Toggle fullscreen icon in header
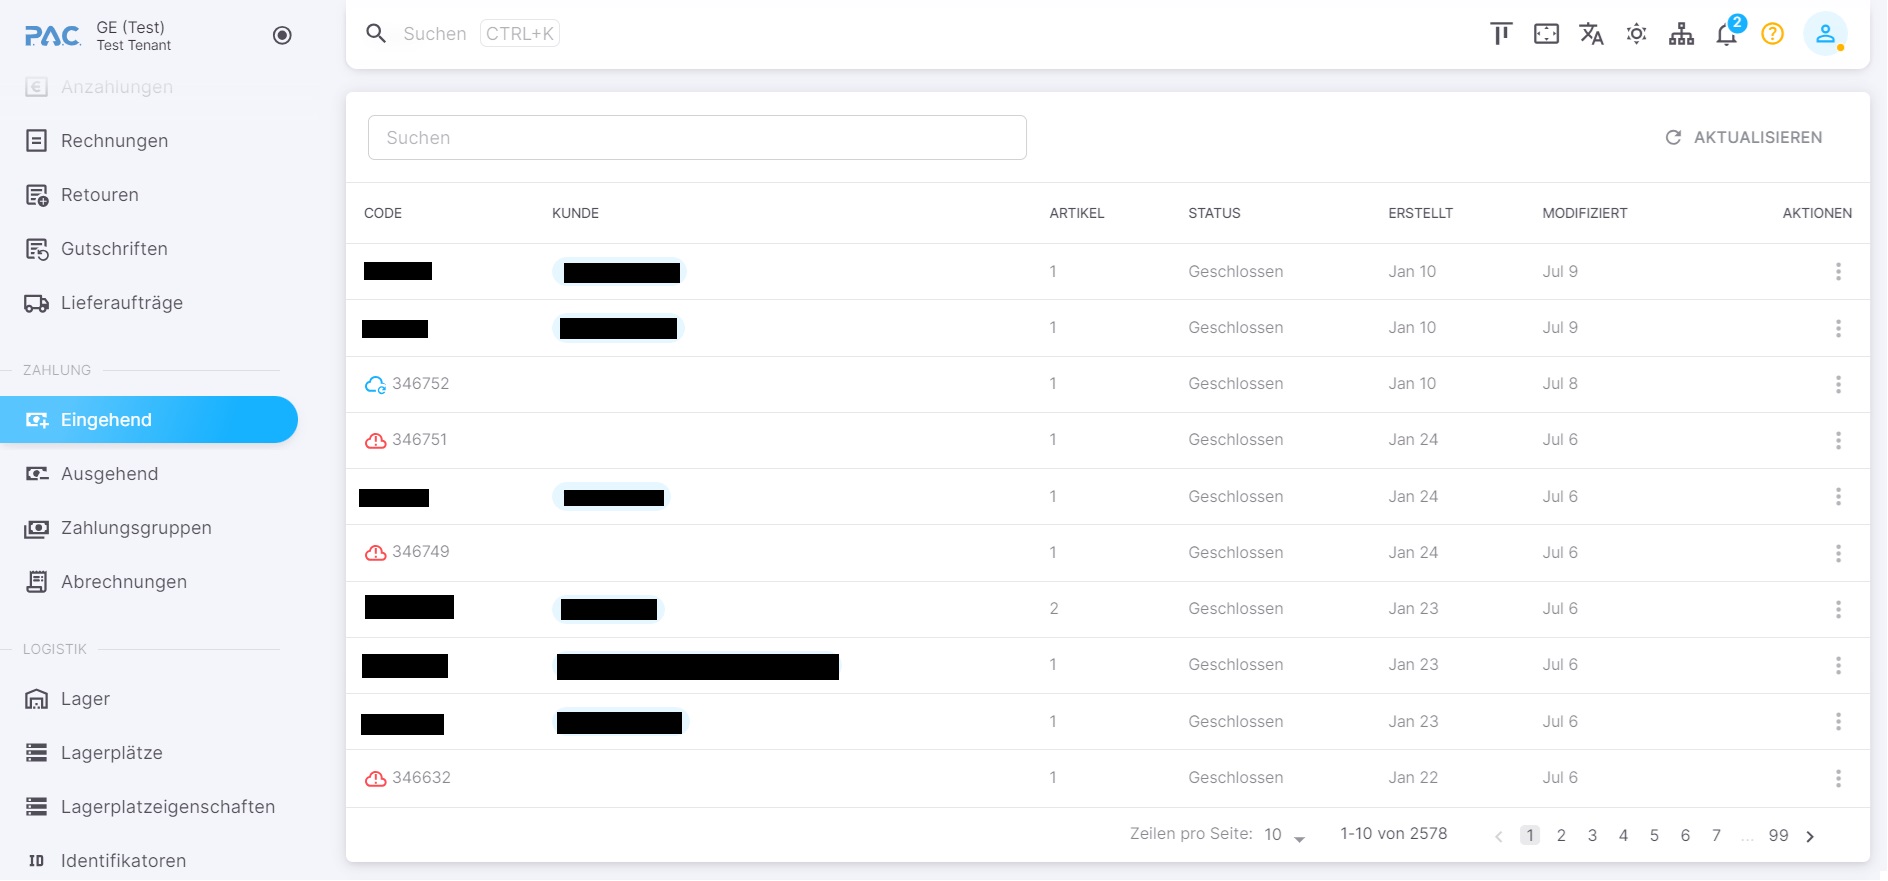Image resolution: width=1888 pixels, height=881 pixels. tap(1546, 34)
